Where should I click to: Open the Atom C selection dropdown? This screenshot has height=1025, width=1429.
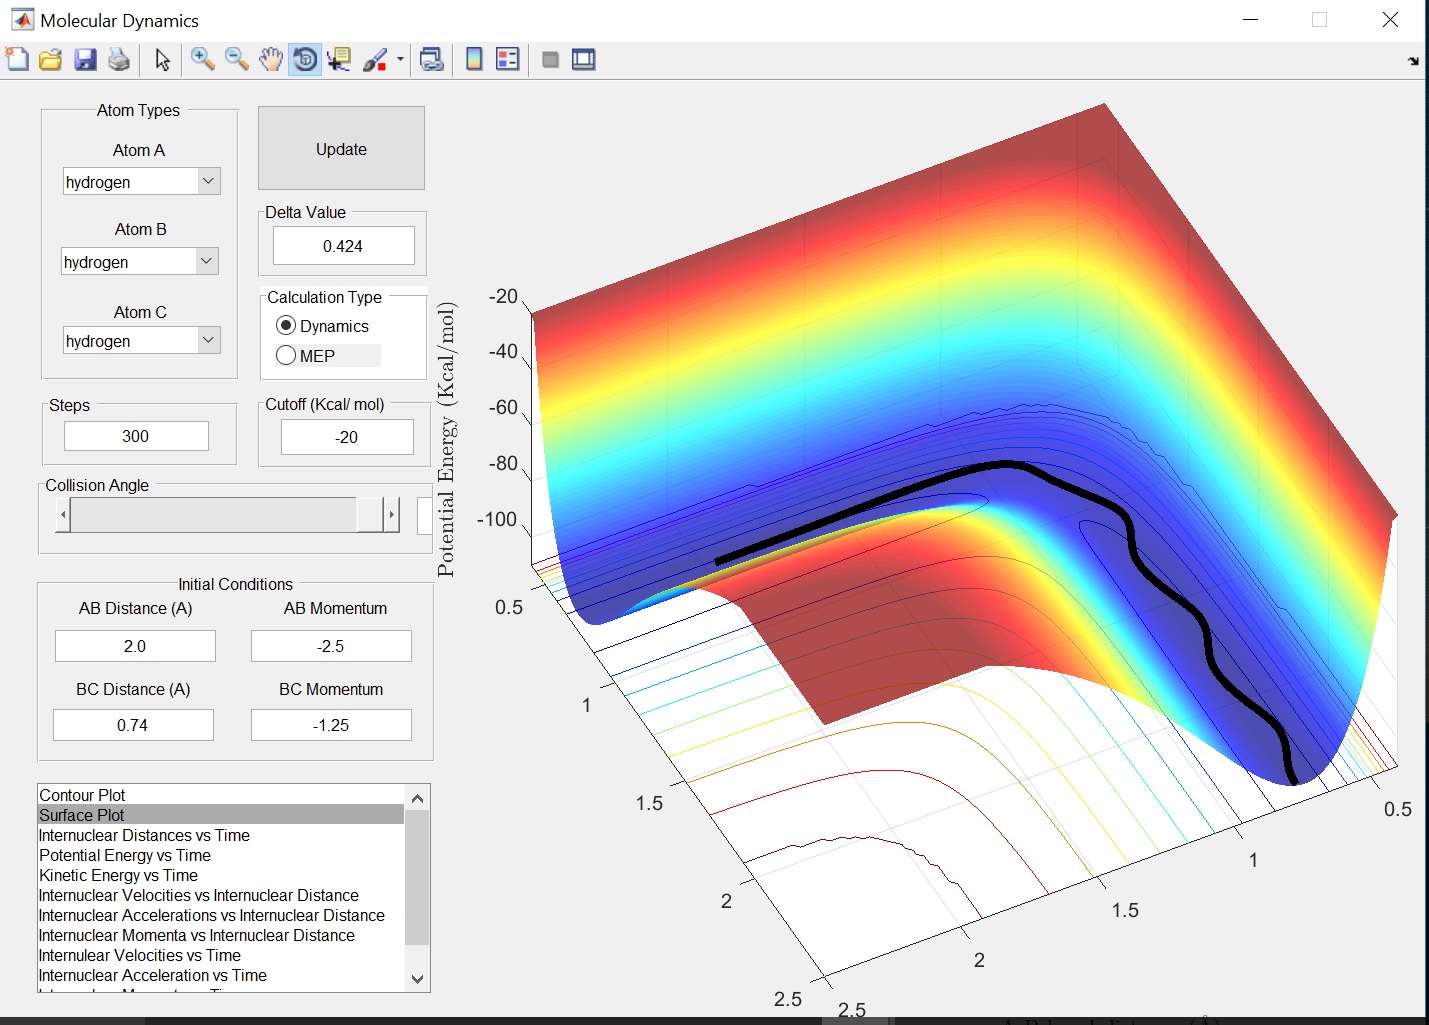[x=208, y=341]
